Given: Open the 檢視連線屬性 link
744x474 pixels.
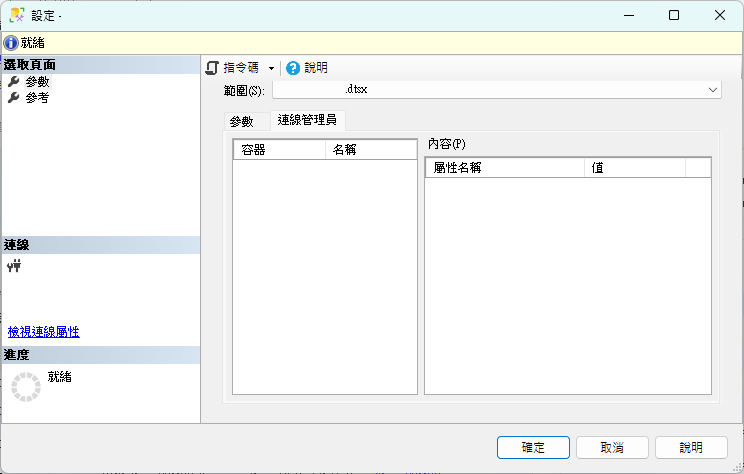Looking at the screenshot, I should (x=44, y=332).
